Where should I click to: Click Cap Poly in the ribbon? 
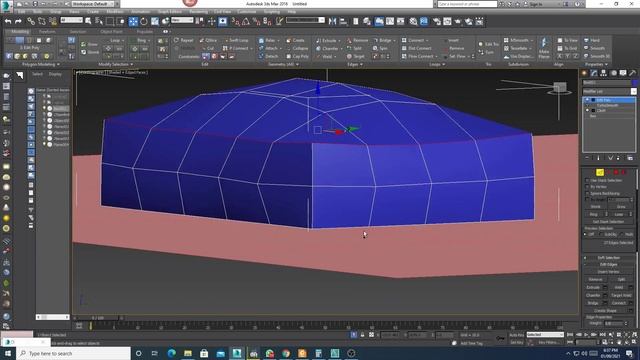coord(298,56)
